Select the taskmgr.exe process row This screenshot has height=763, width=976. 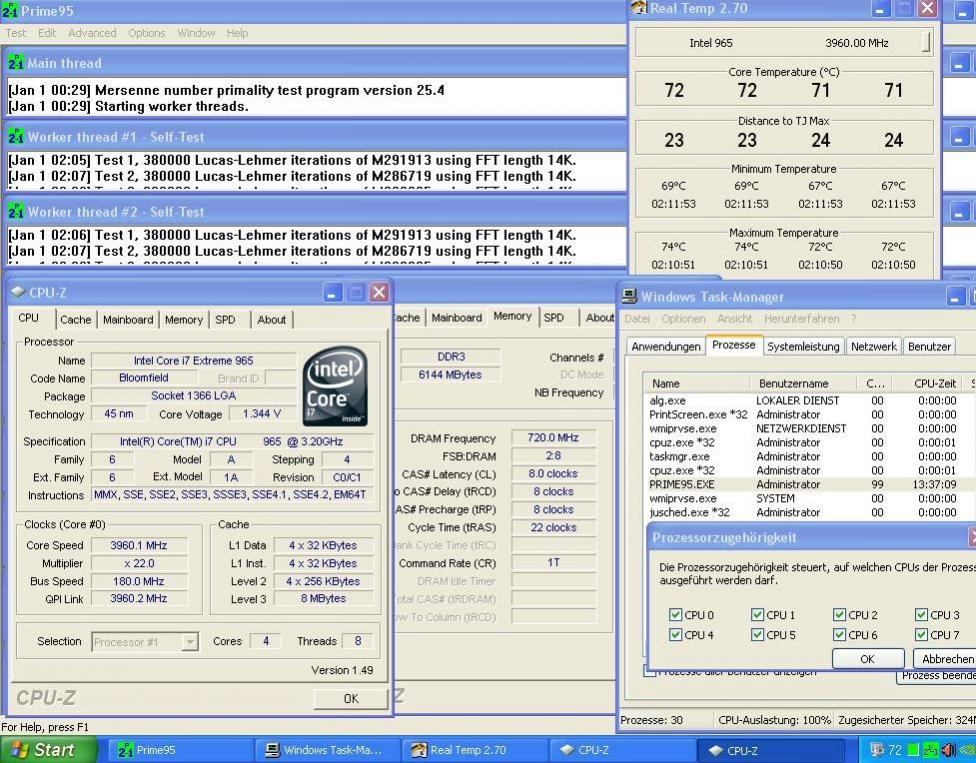coord(808,456)
